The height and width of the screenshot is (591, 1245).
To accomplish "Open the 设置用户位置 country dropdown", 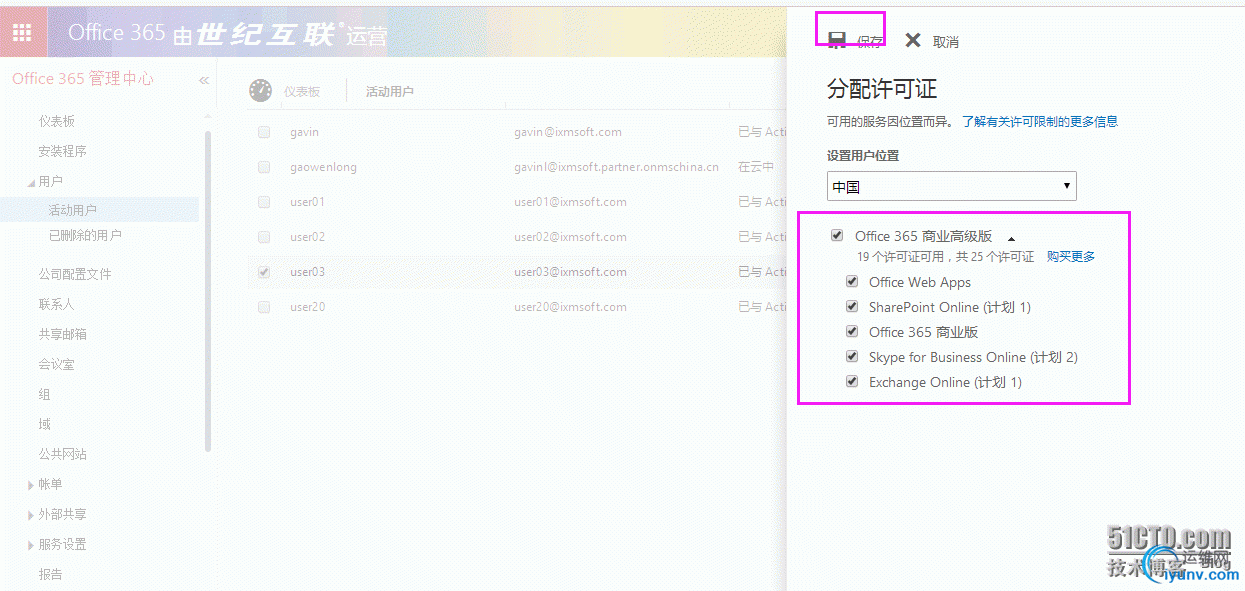I will click(x=951, y=186).
